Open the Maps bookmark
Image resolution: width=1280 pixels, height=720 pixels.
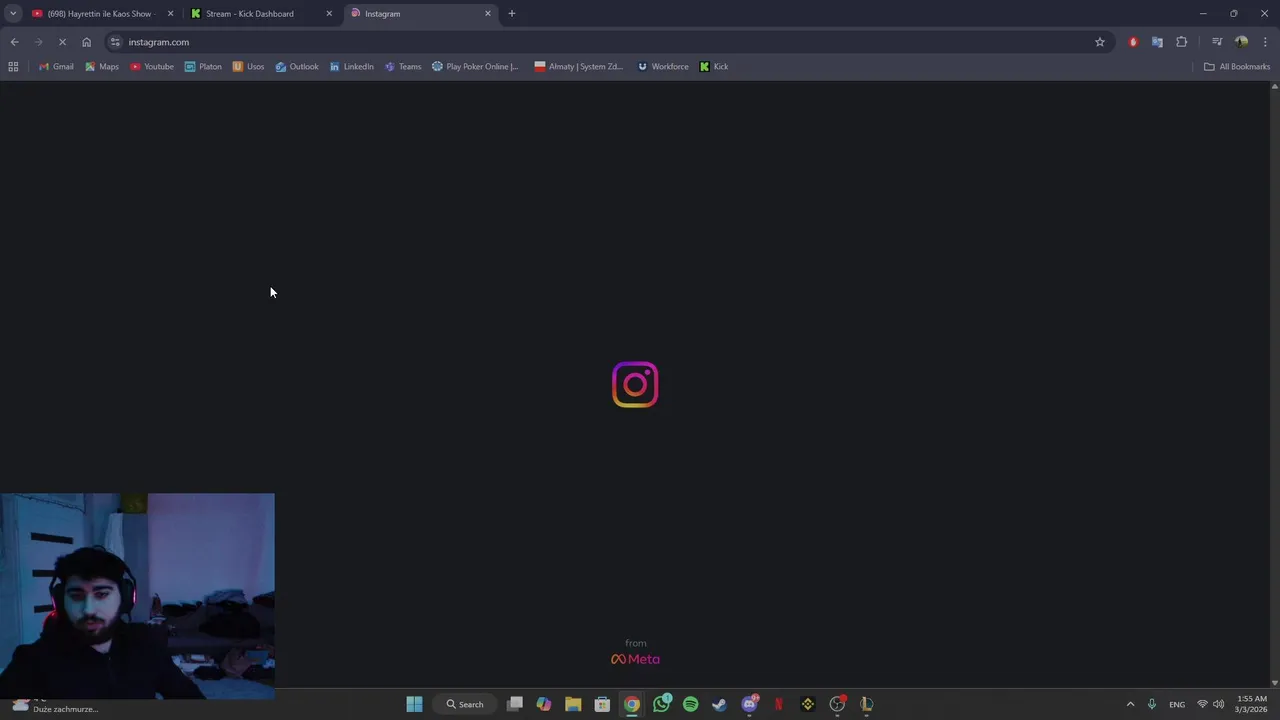tap(102, 67)
